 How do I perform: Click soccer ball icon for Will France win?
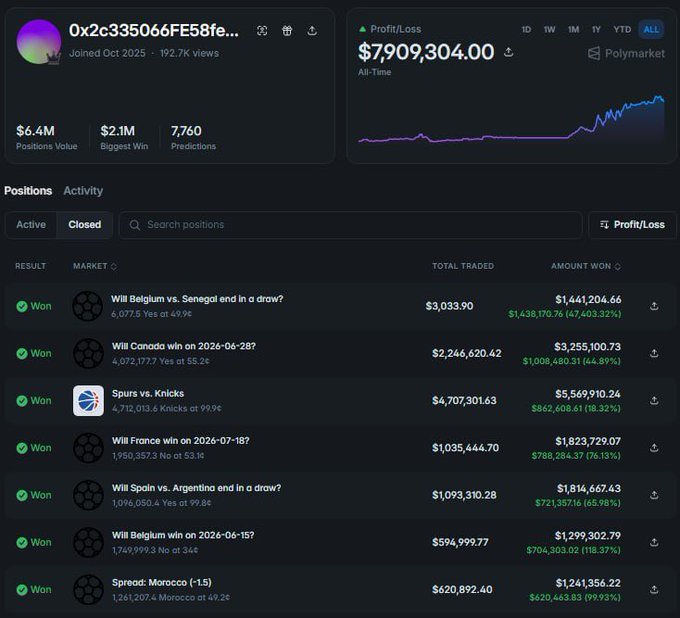click(x=88, y=448)
